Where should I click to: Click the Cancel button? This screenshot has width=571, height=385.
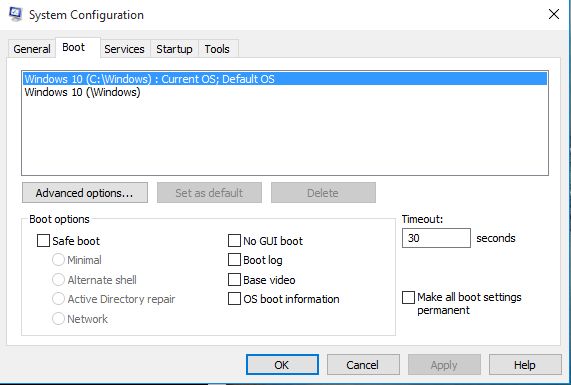point(363,365)
